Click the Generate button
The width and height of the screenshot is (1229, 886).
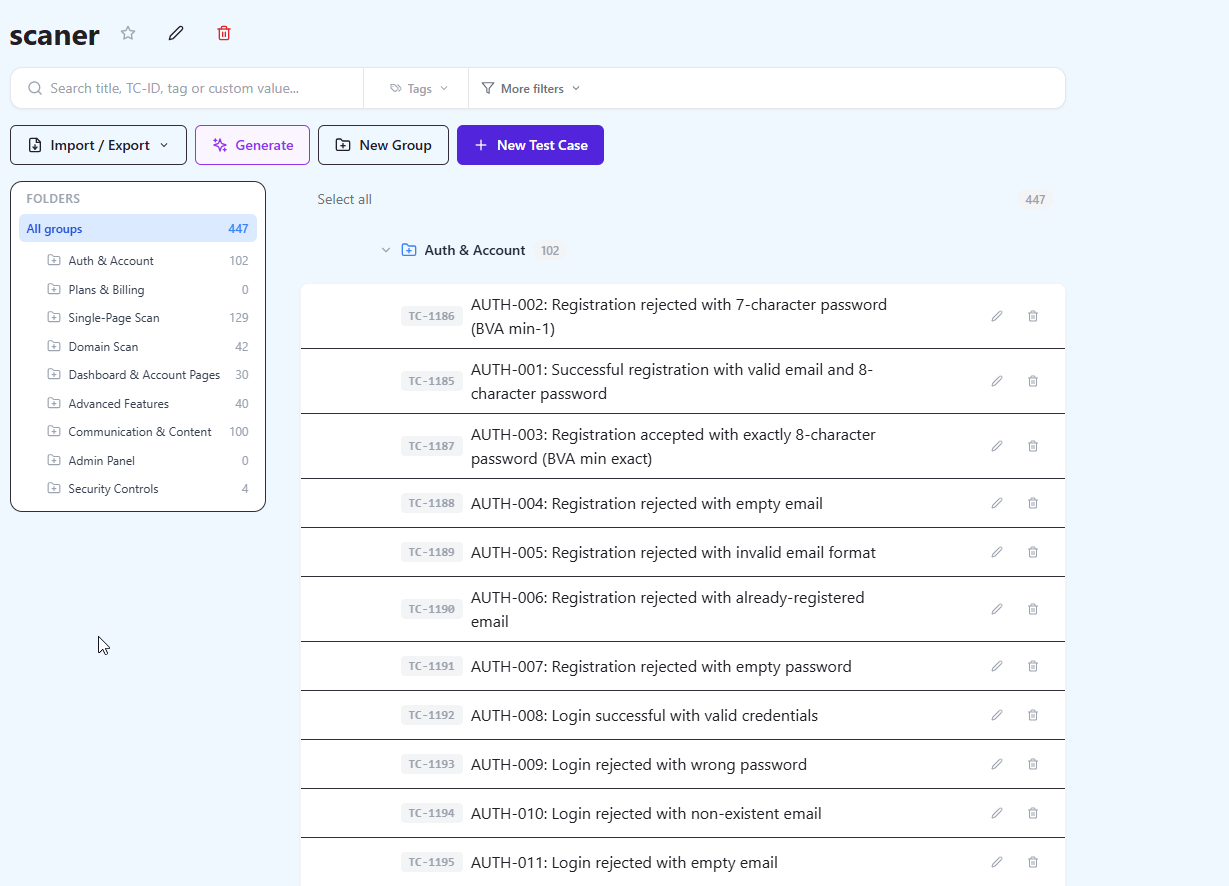(x=252, y=145)
